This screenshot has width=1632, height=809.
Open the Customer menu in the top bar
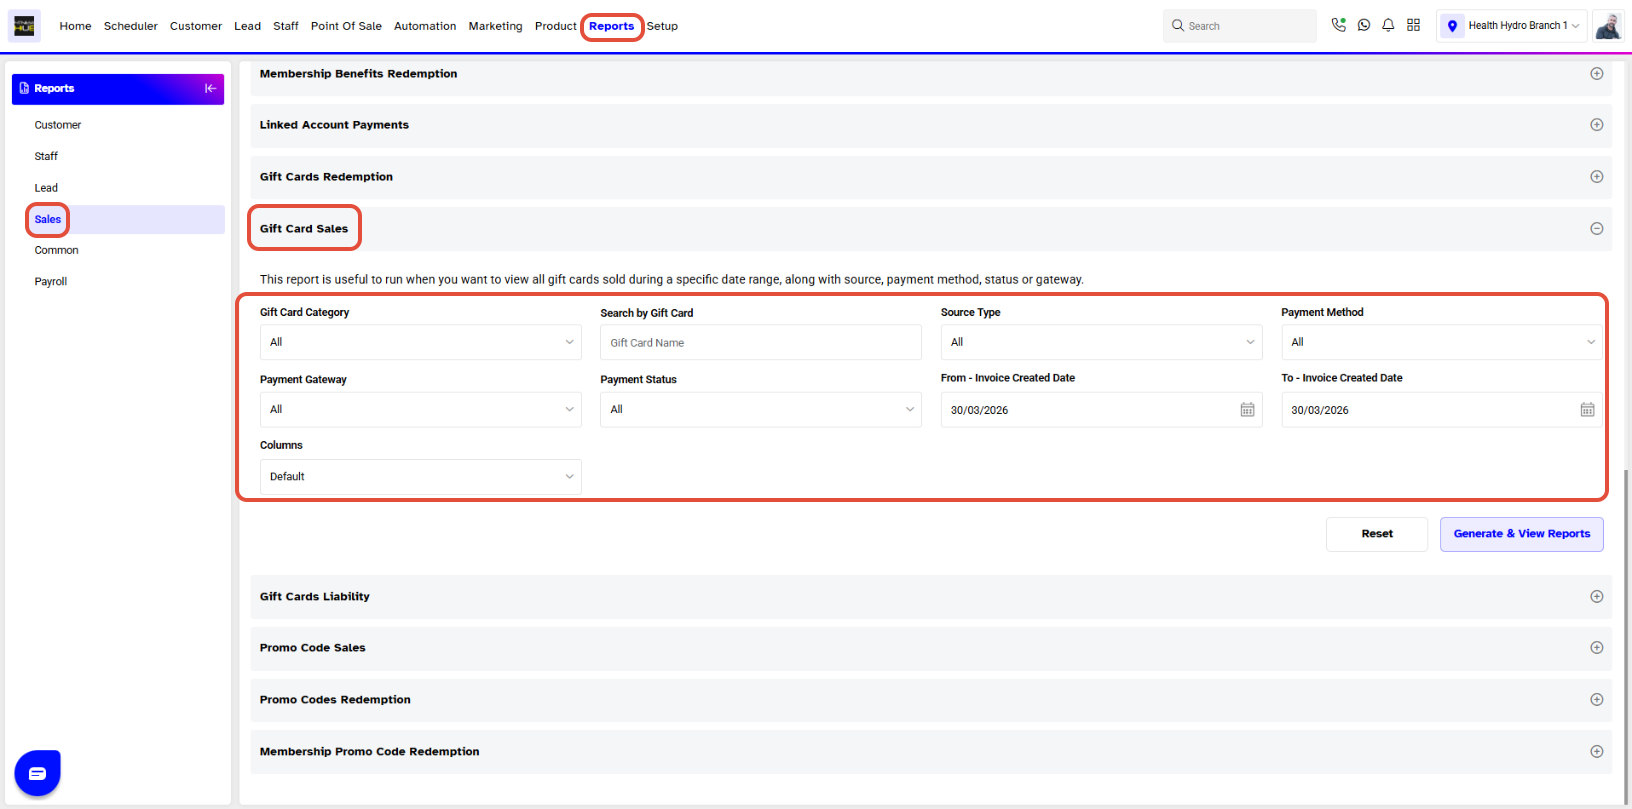pos(196,26)
